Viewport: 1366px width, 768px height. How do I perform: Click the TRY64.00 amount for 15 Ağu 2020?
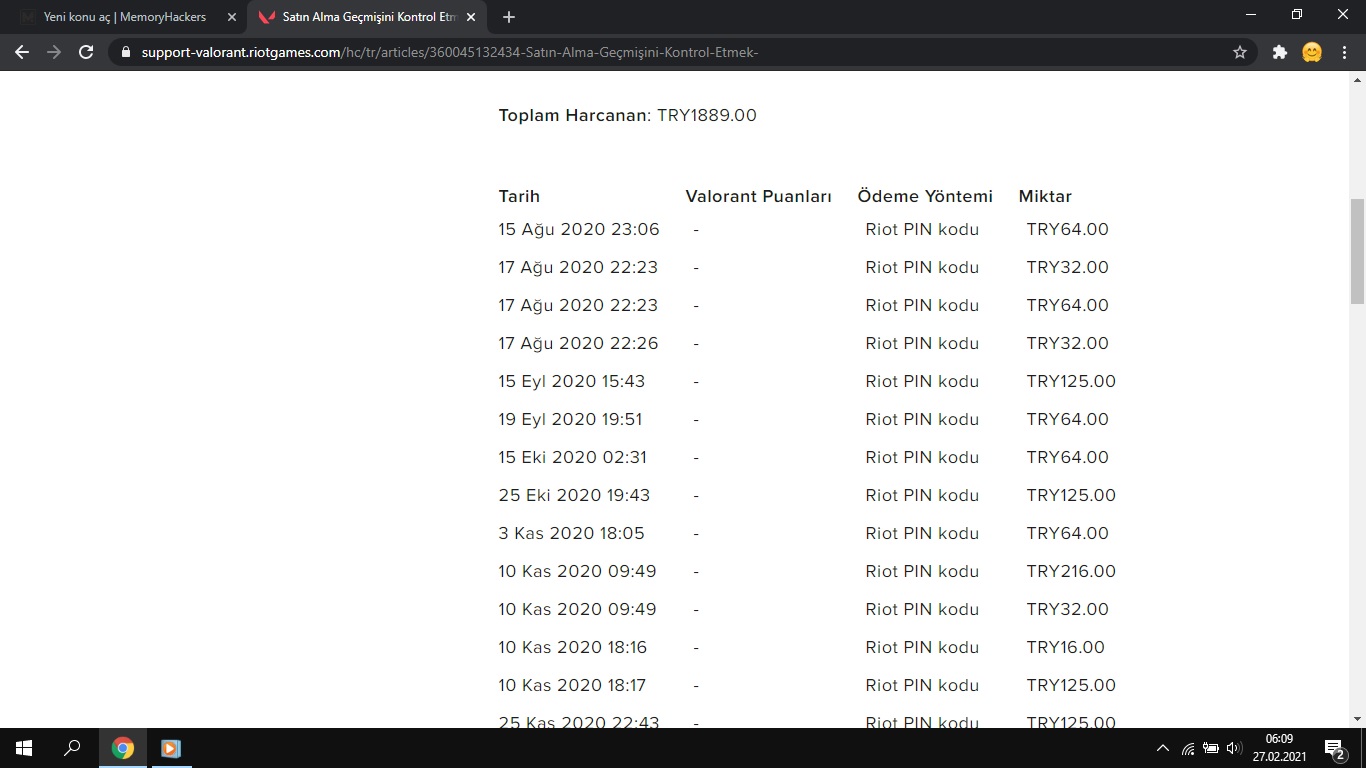point(1068,229)
